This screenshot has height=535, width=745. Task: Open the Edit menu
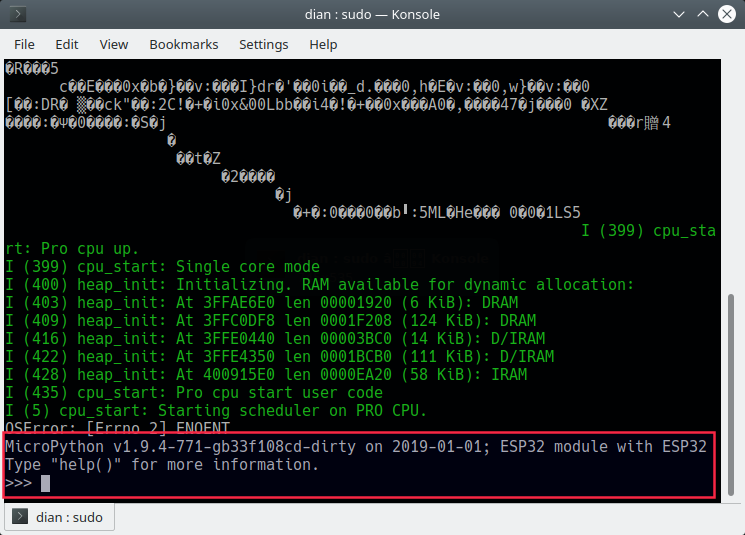coord(67,44)
